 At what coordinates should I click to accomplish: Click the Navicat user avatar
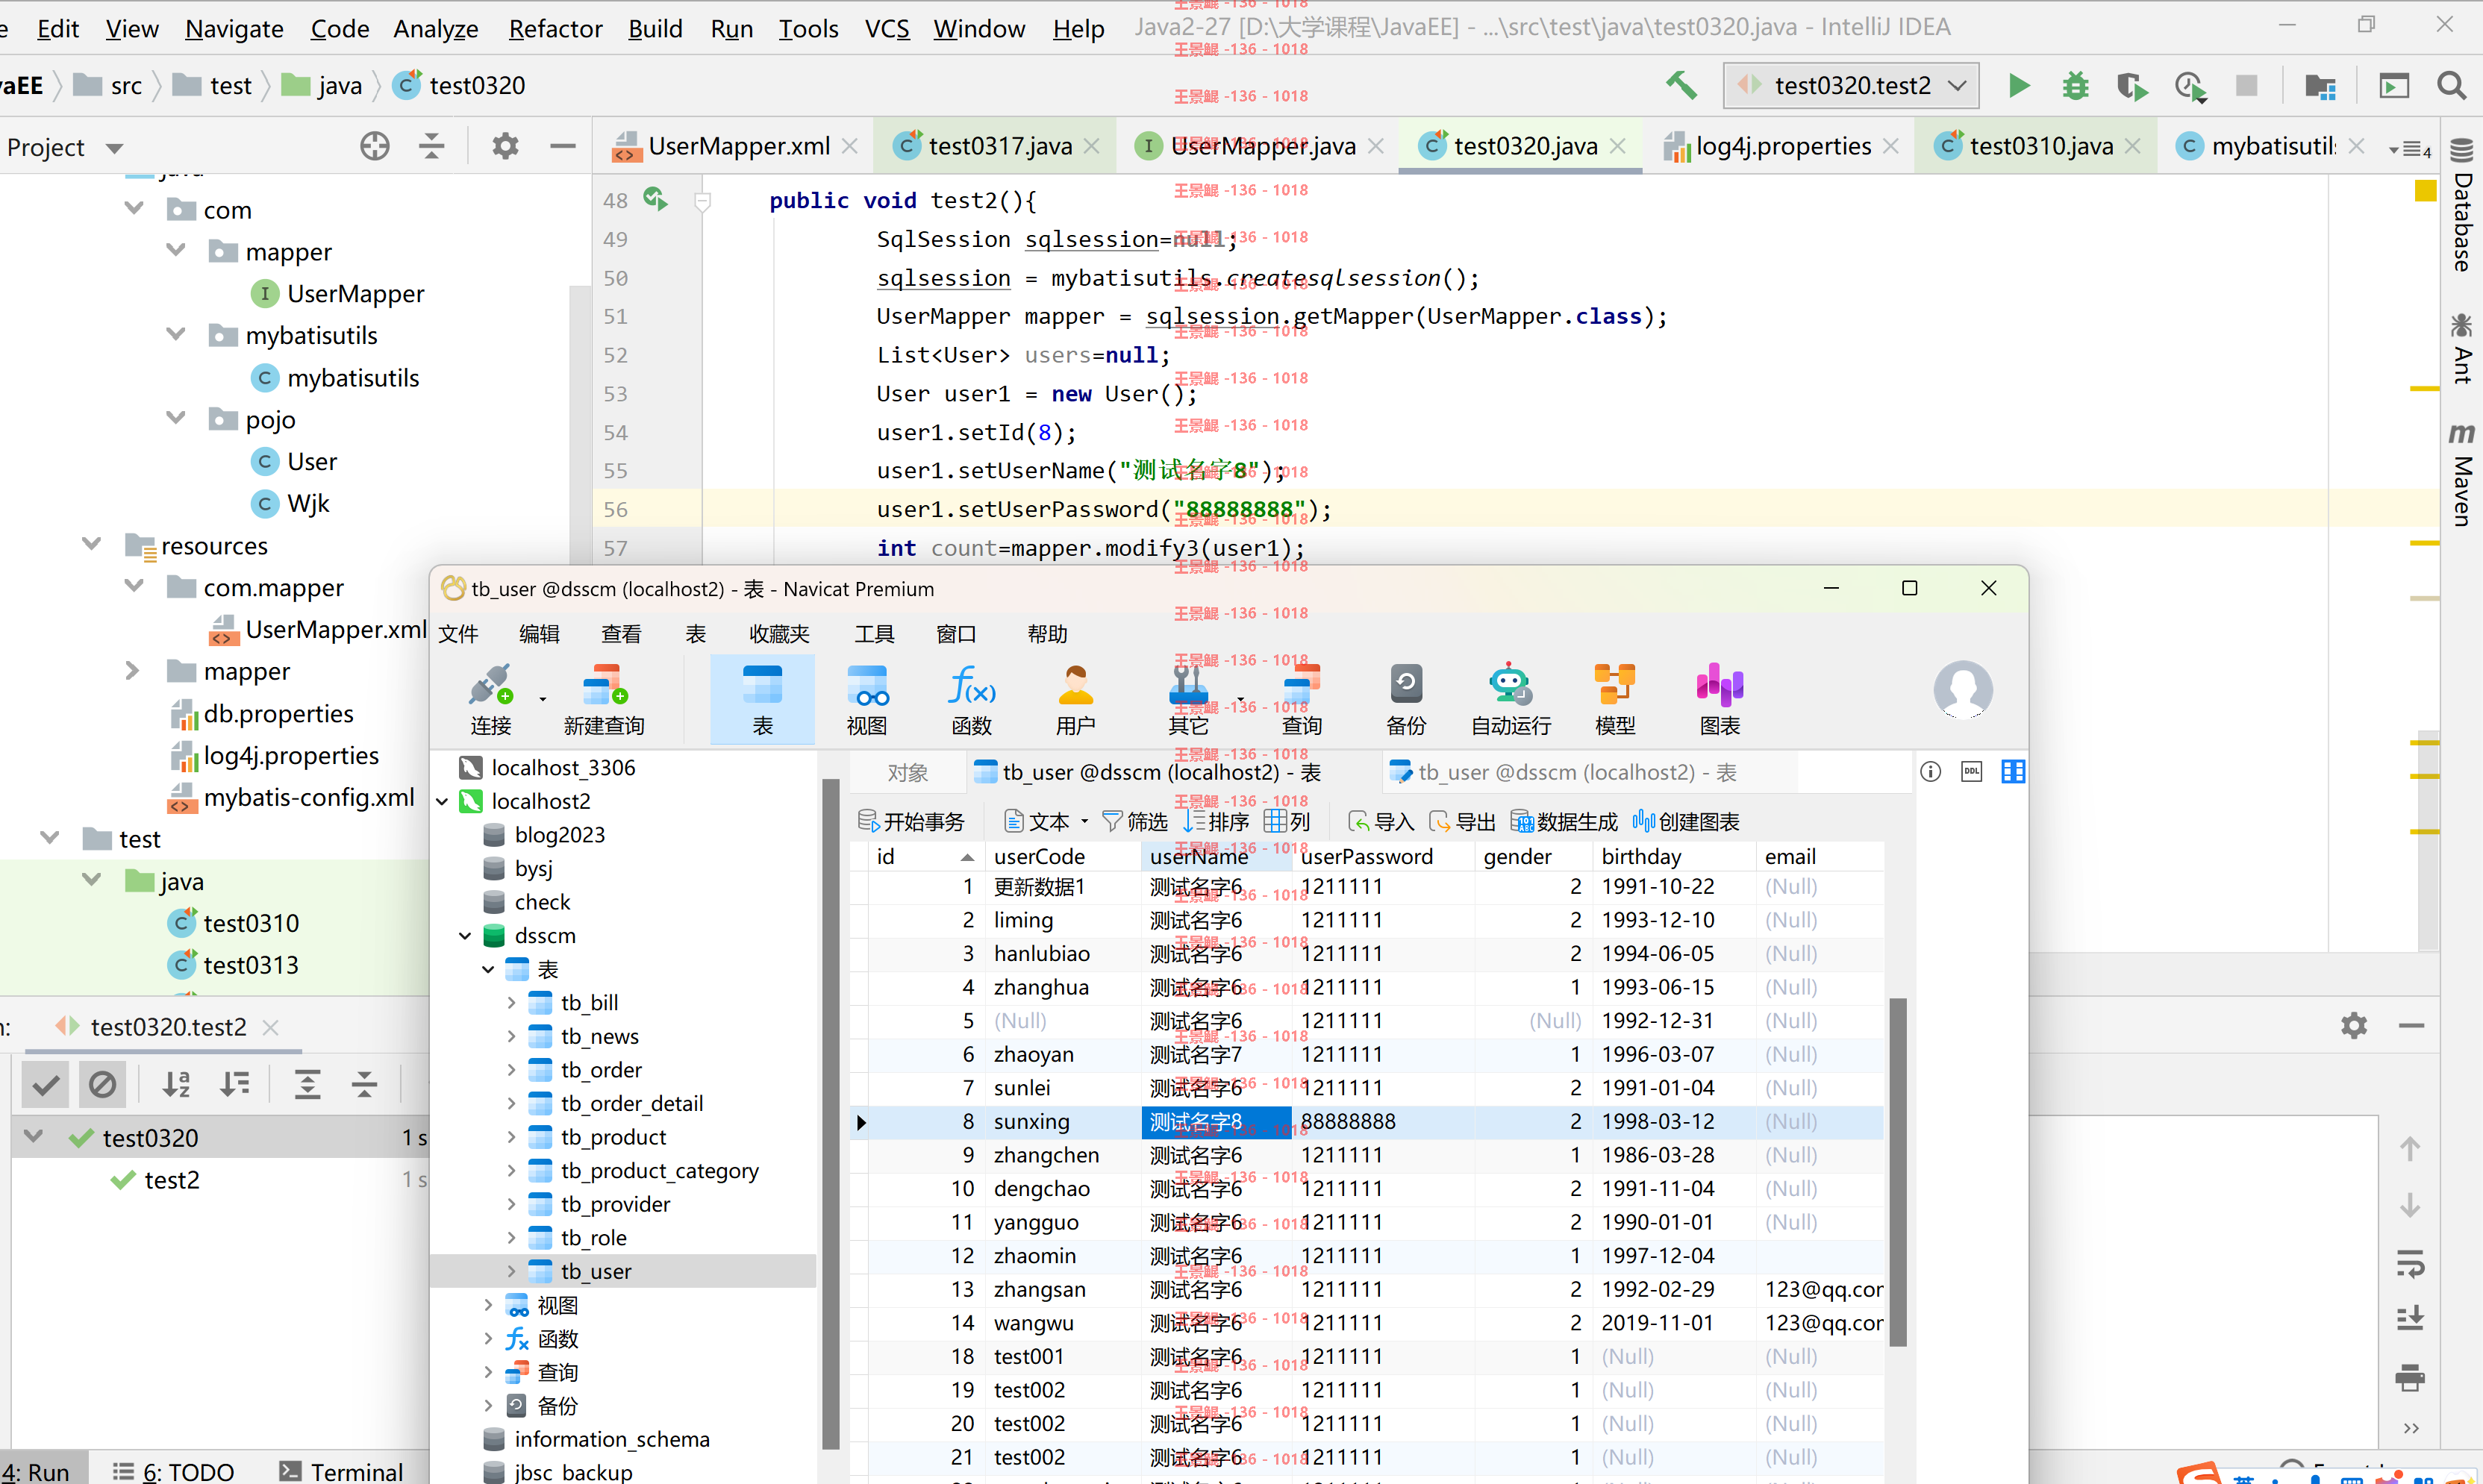1963,690
